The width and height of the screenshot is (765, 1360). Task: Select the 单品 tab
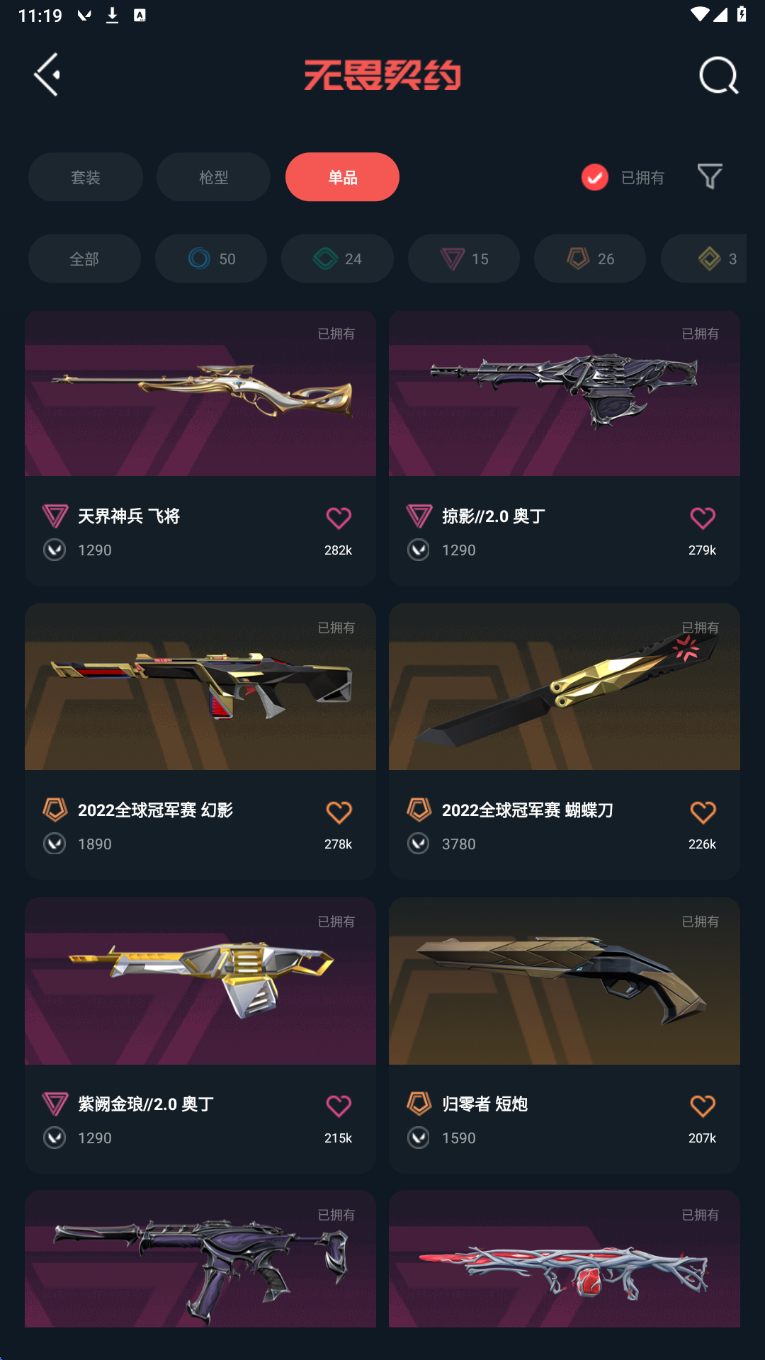[342, 177]
